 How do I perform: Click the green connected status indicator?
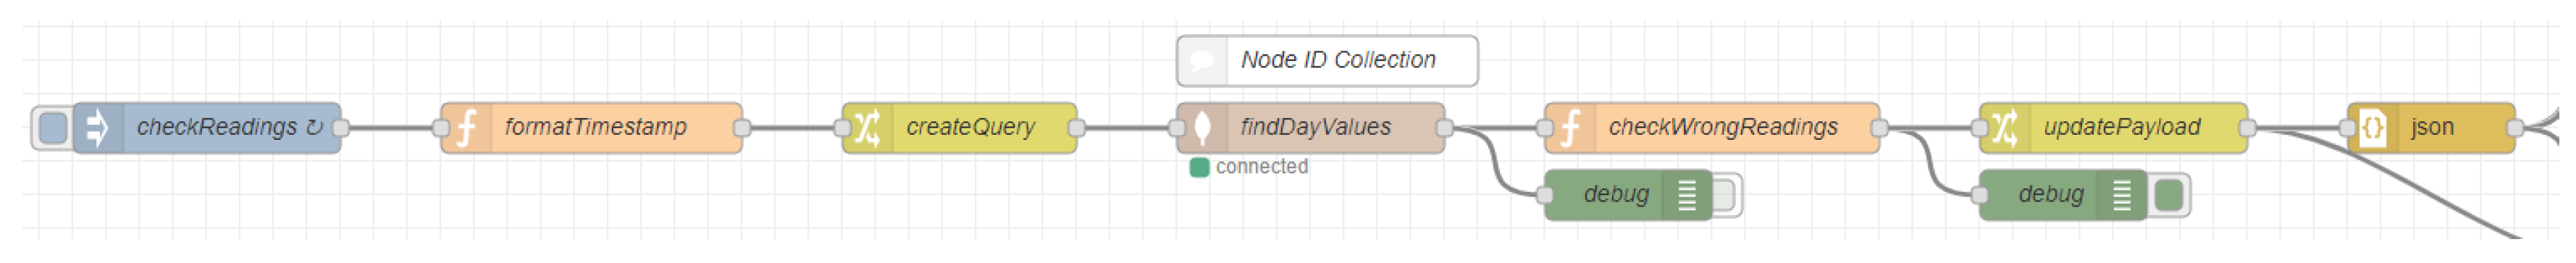[1199, 167]
